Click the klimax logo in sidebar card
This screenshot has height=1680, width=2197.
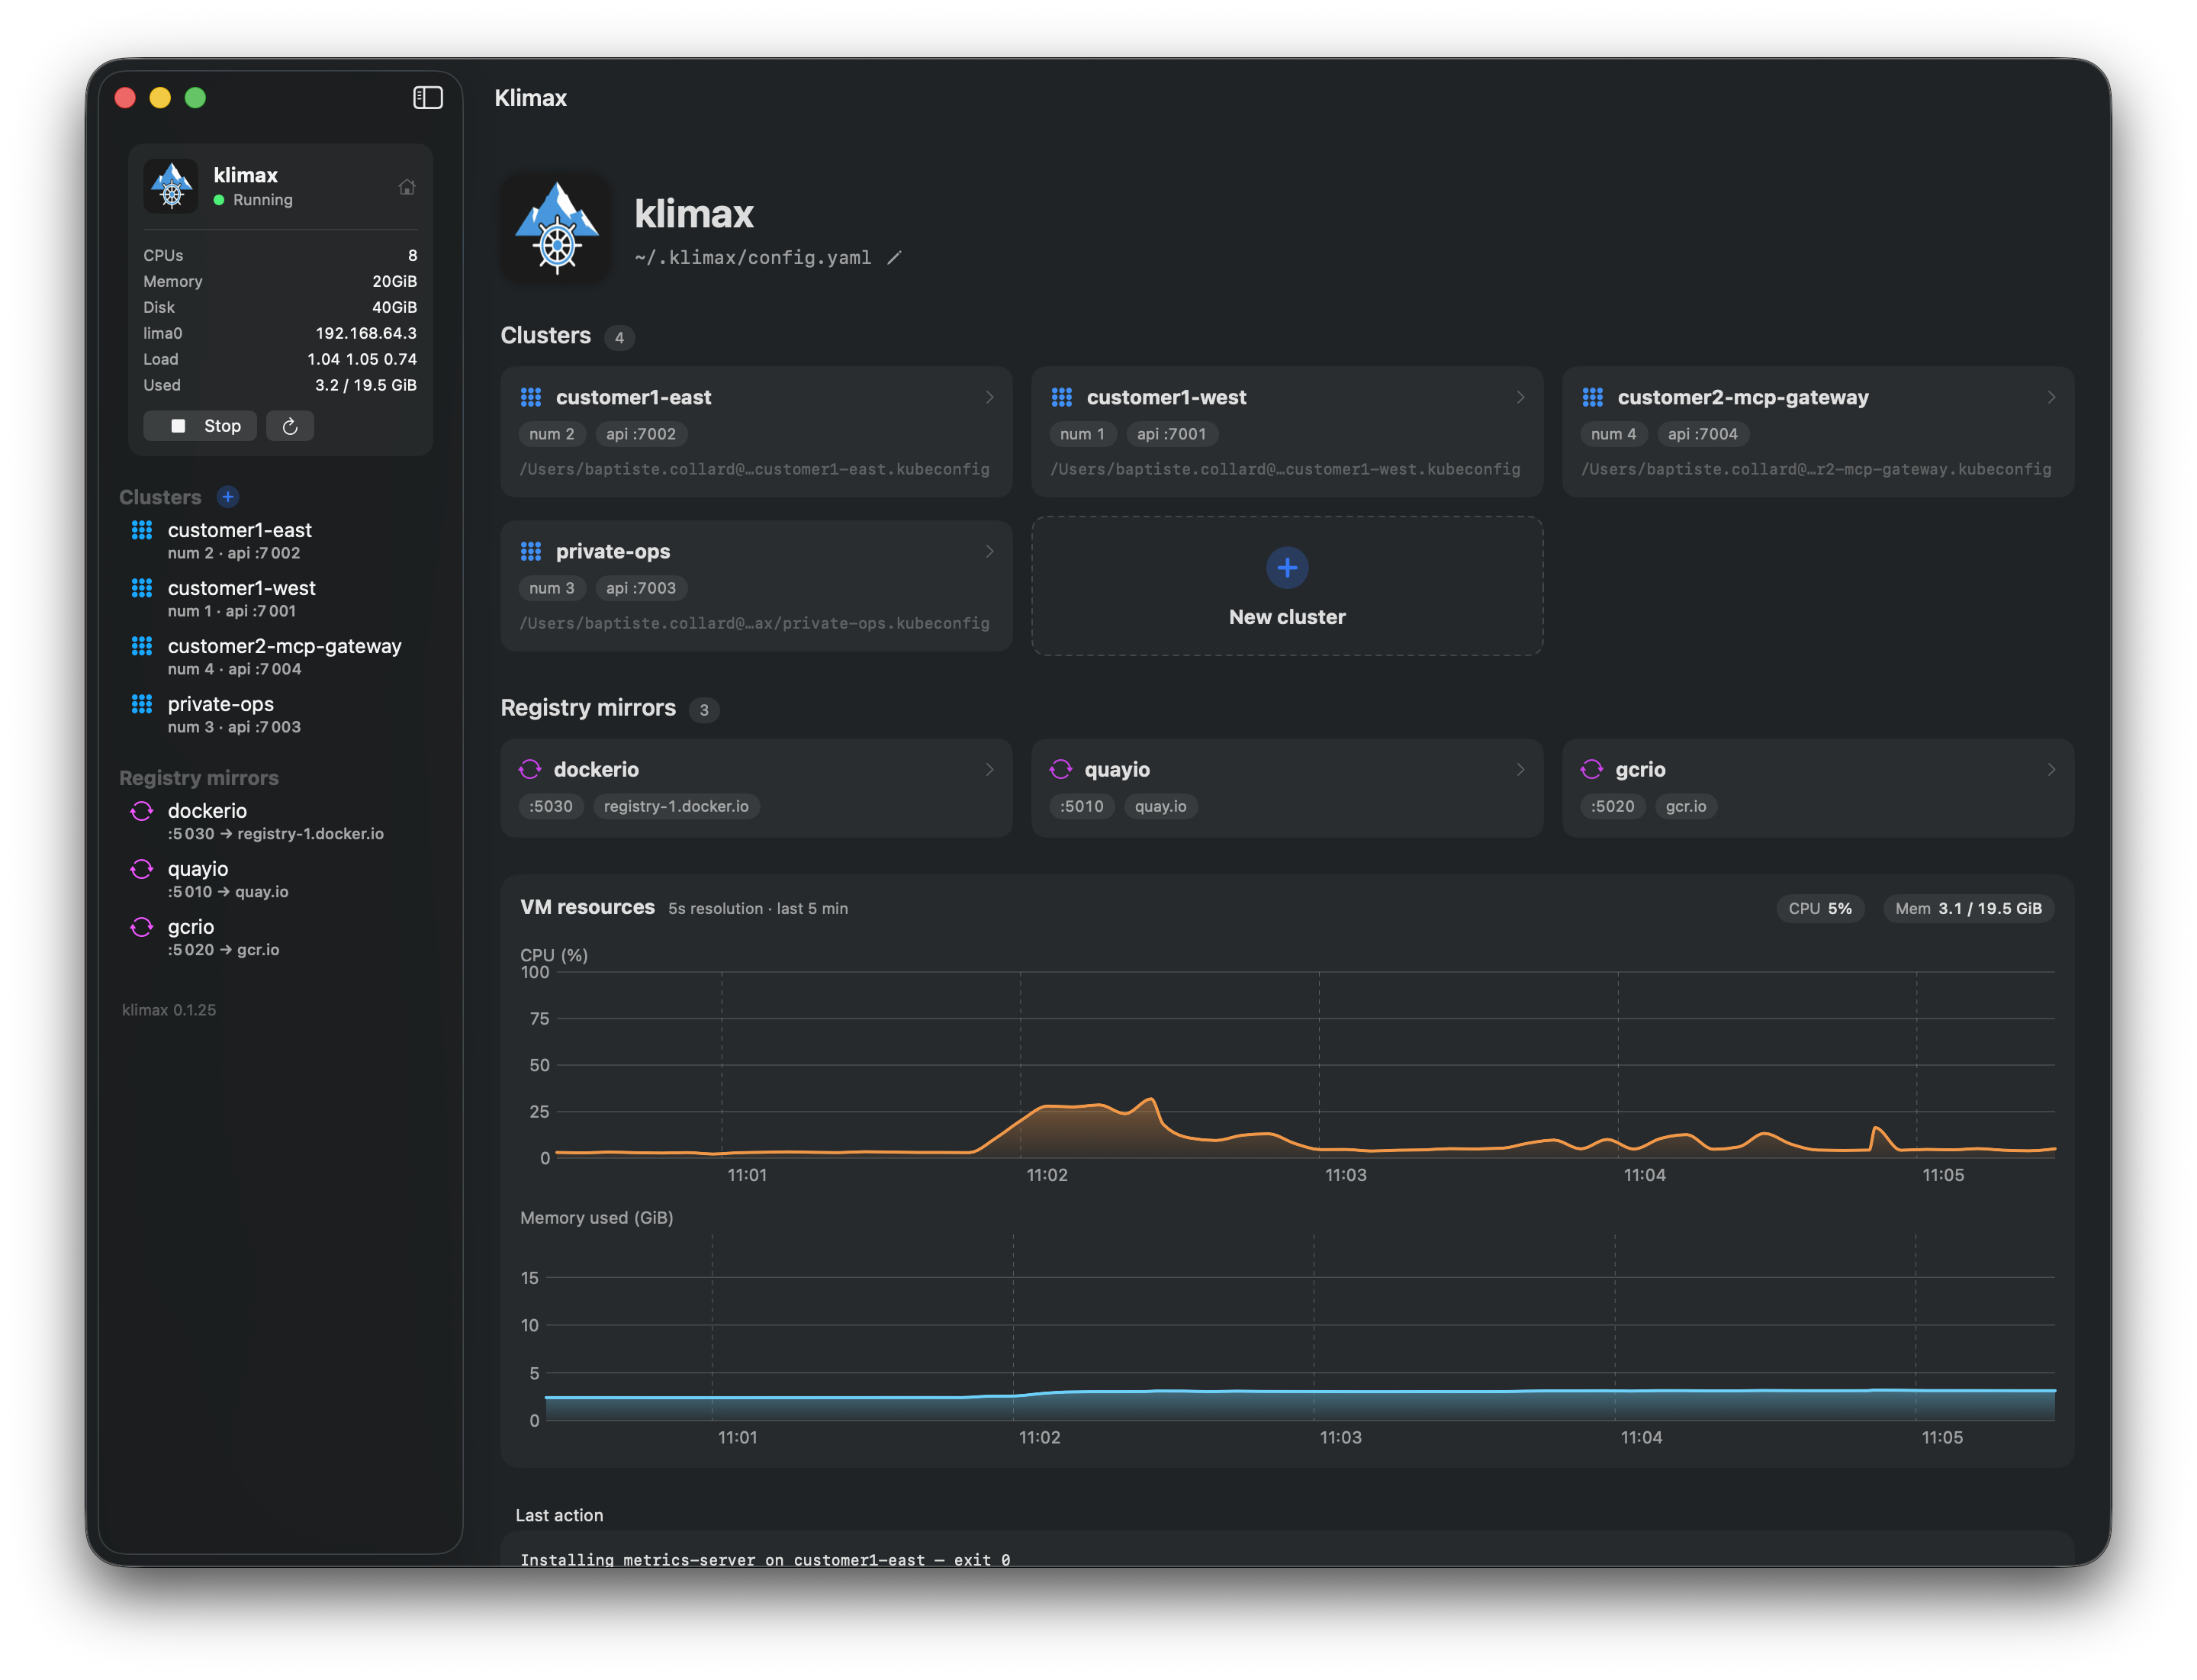(x=171, y=186)
